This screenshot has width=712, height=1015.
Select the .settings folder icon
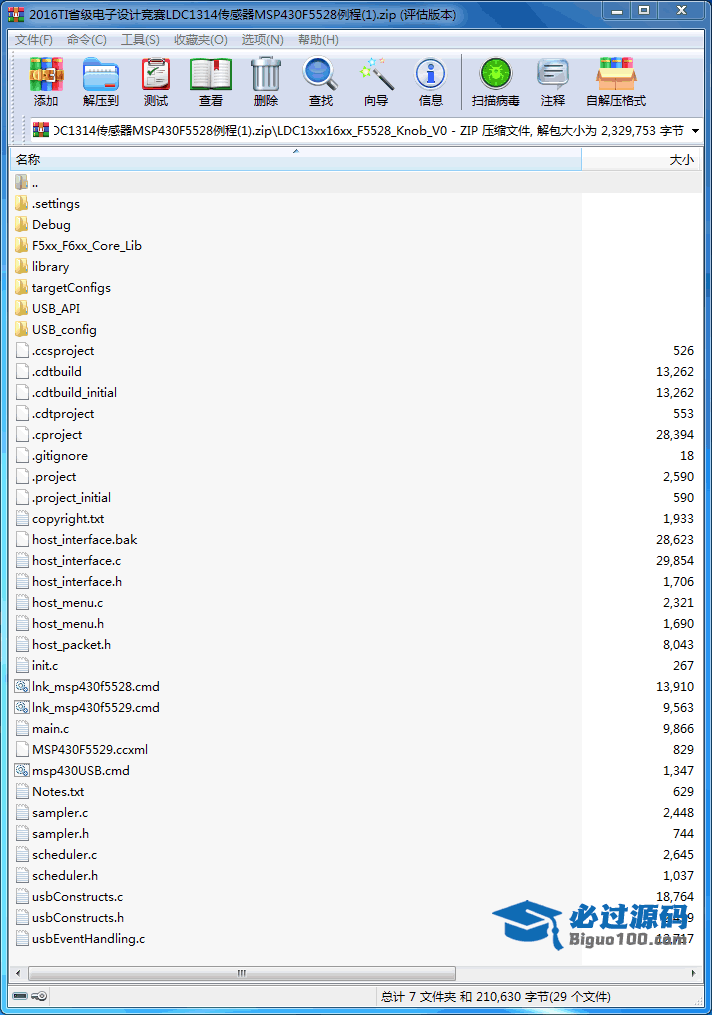pyautogui.click(x=22, y=203)
